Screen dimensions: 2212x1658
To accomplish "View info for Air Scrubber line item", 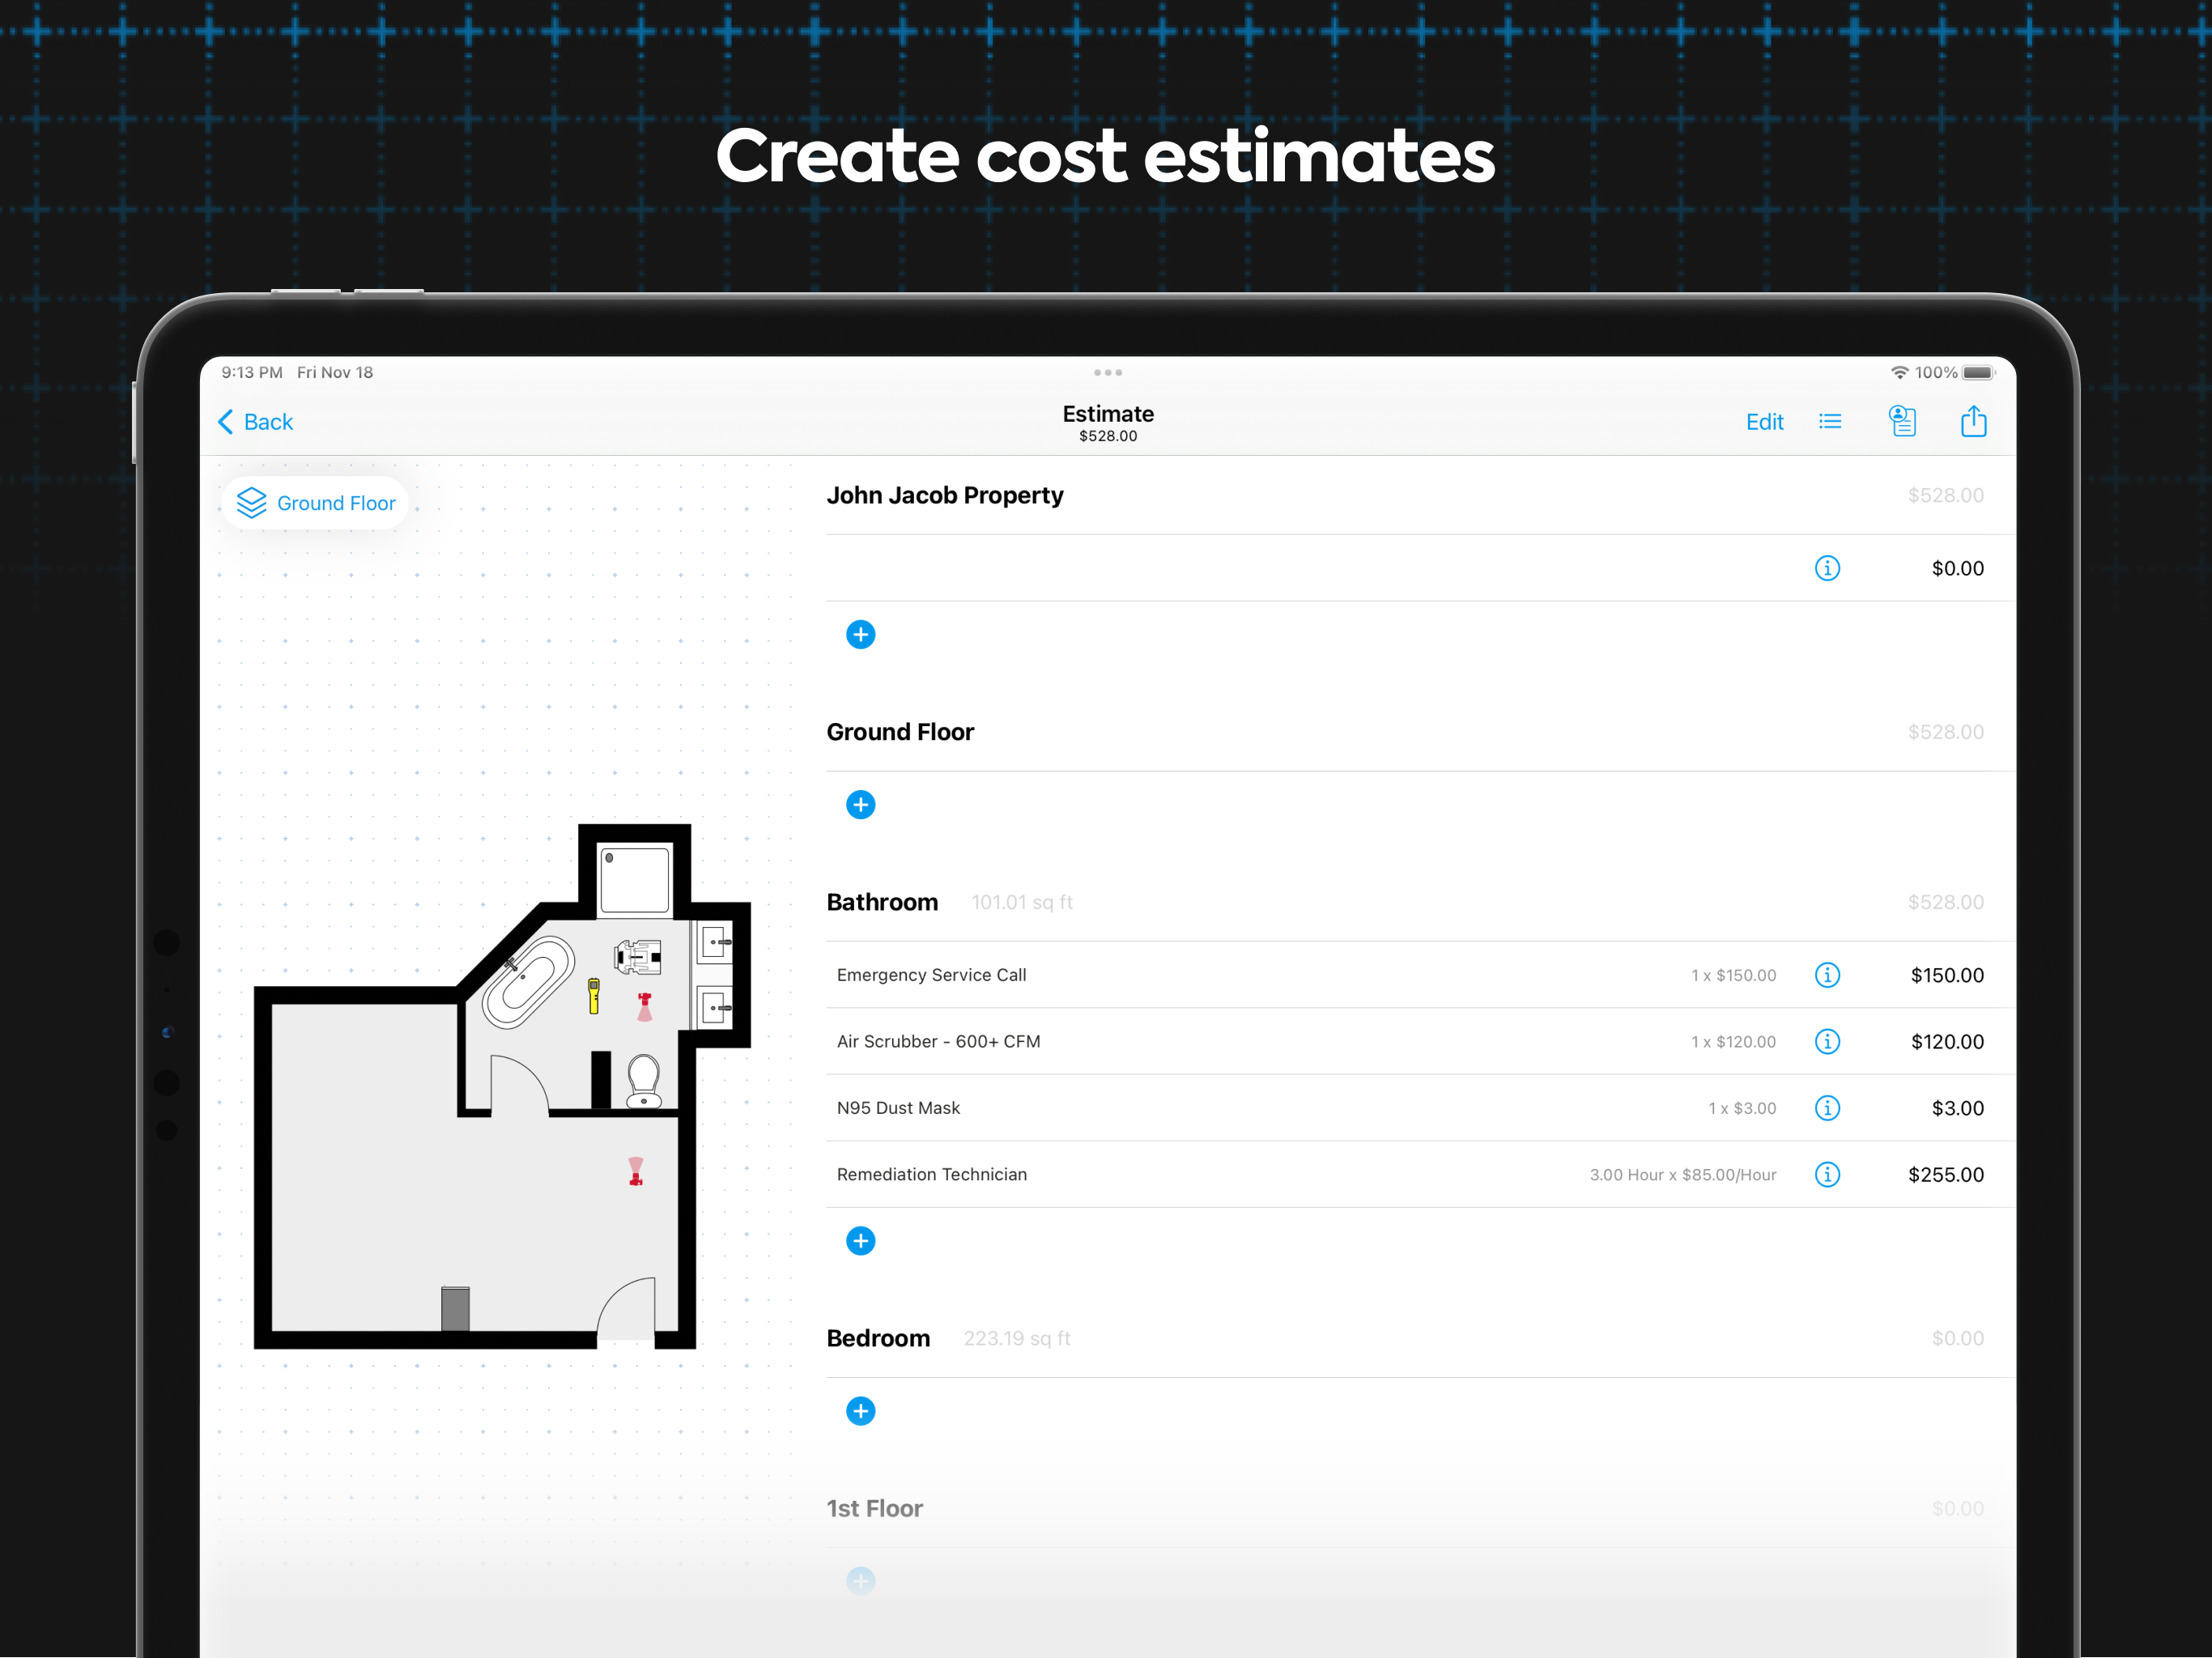I will 1828,1041.
